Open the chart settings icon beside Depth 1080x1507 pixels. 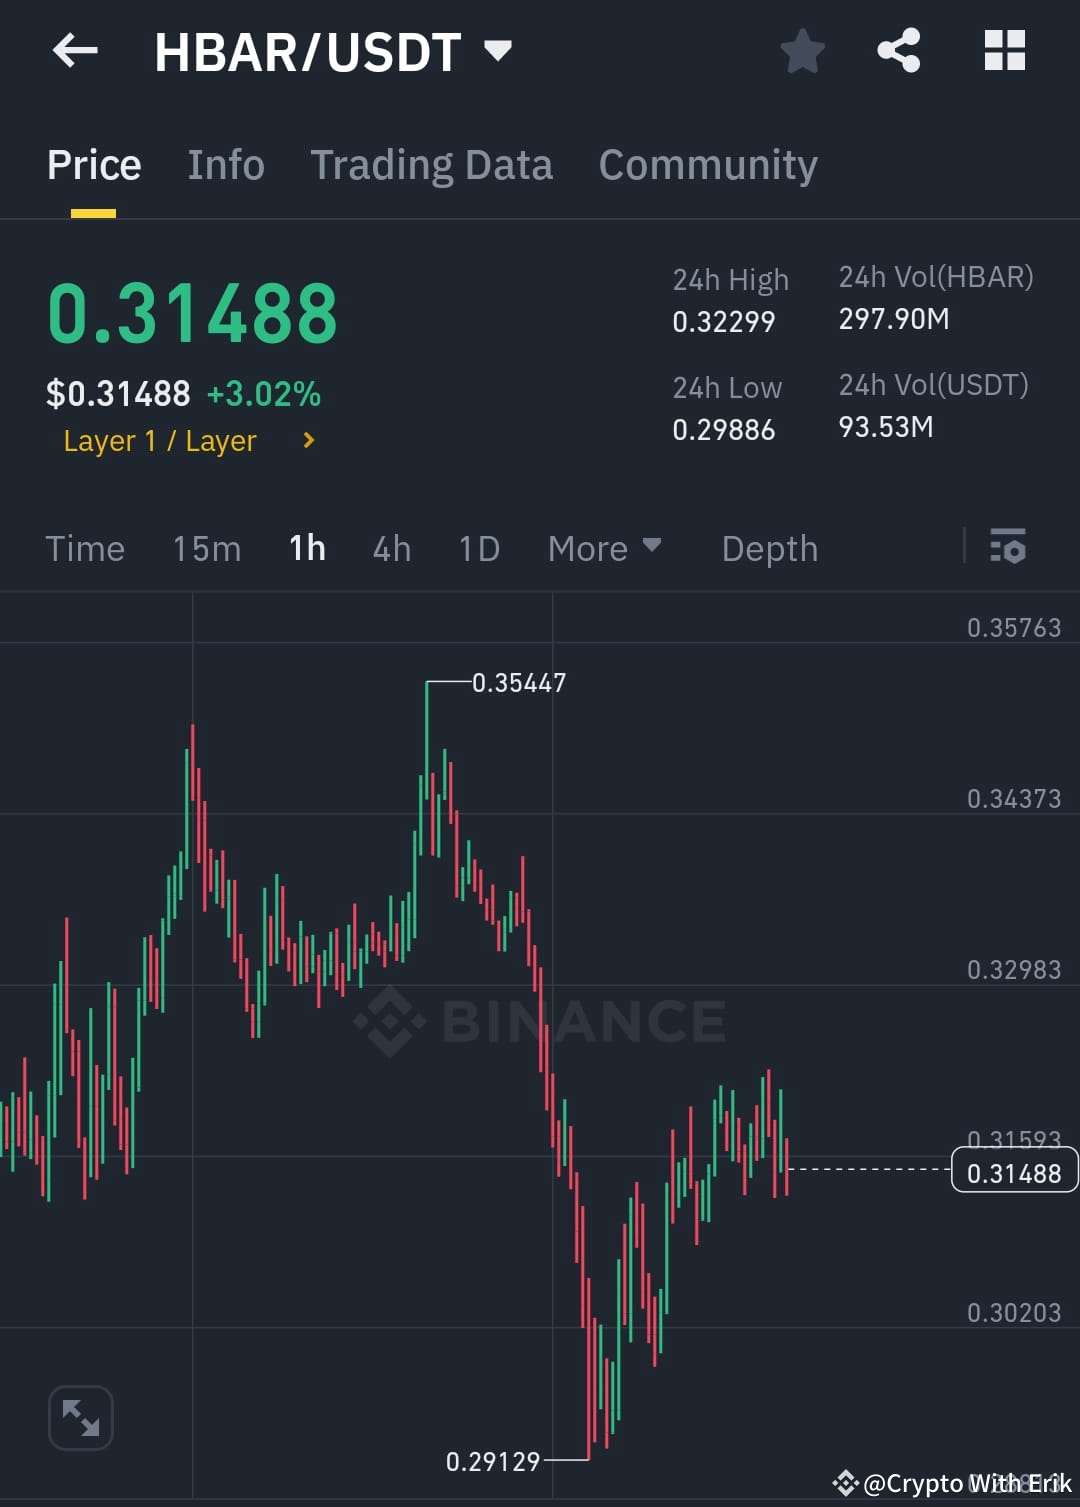coord(1008,548)
